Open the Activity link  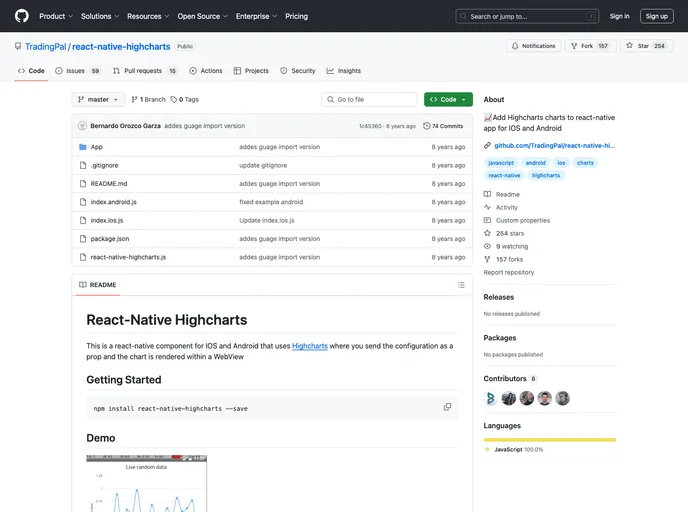(501, 208)
